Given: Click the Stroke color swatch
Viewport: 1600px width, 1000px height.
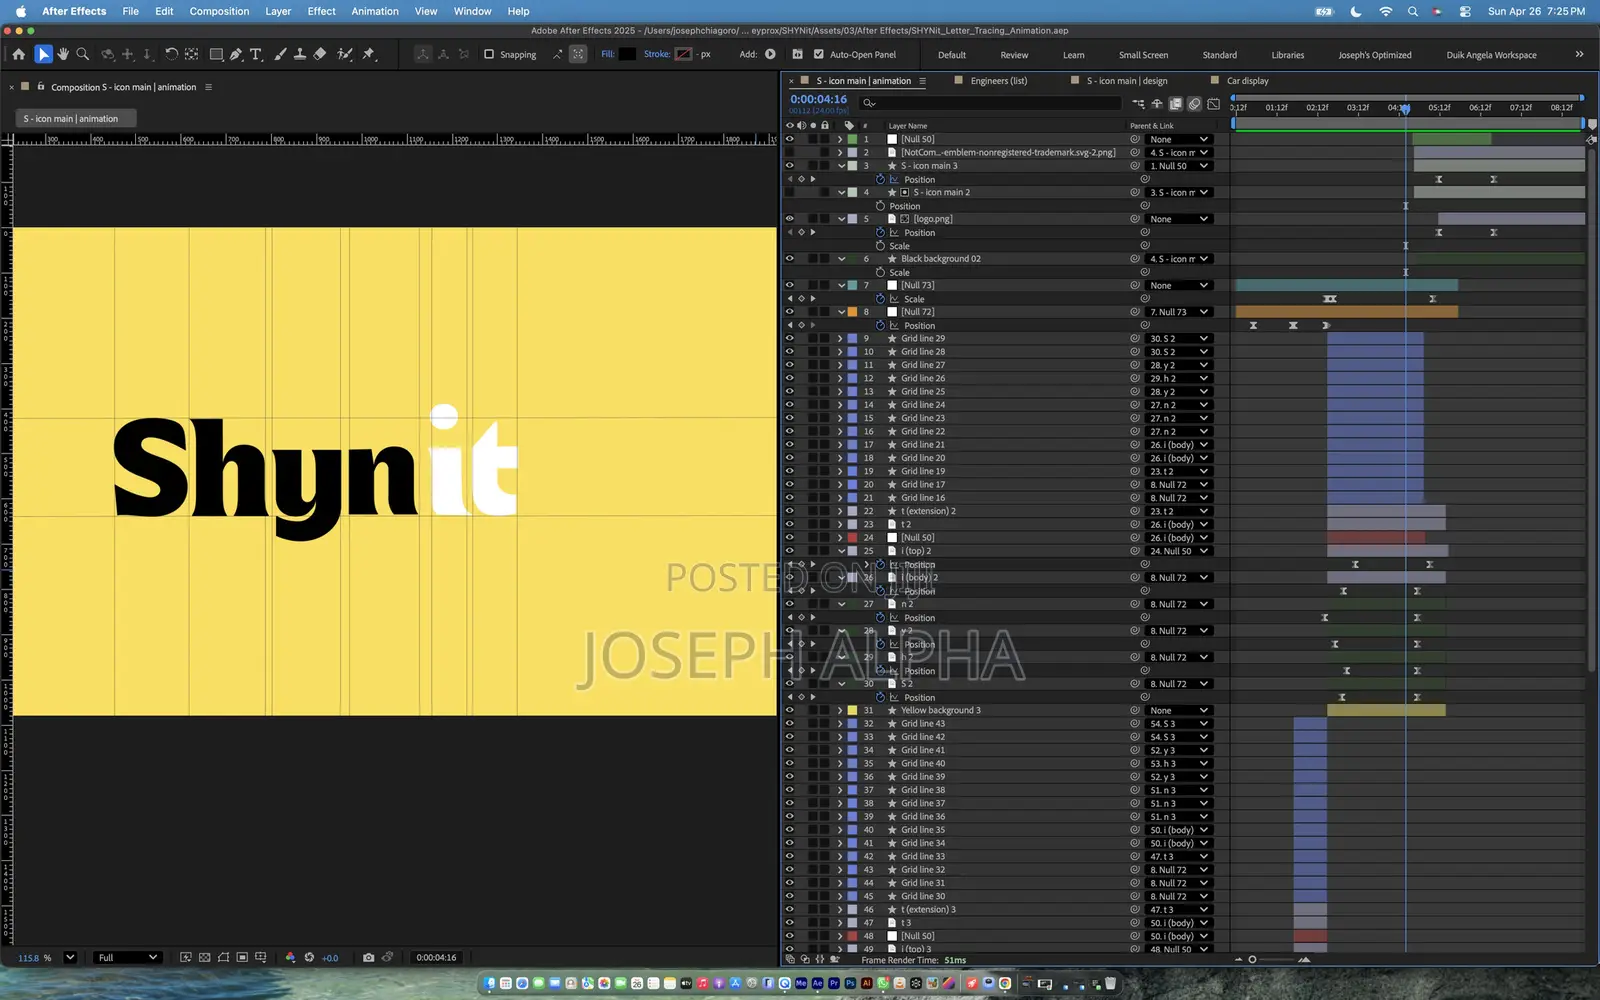Looking at the screenshot, I should [x=683, y=54].
